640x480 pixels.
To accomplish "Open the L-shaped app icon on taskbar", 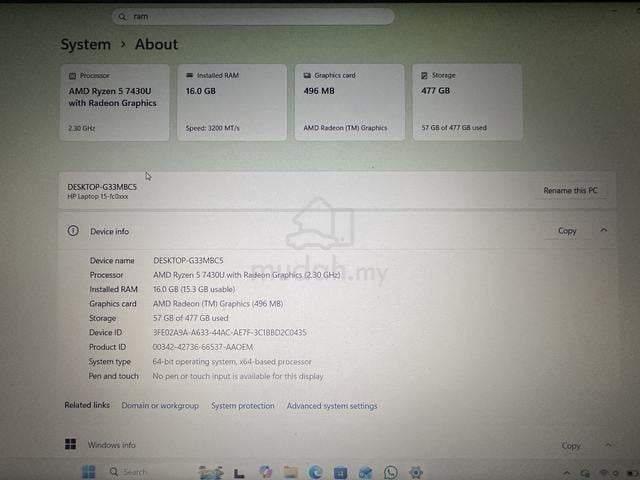I will [239, 473].
